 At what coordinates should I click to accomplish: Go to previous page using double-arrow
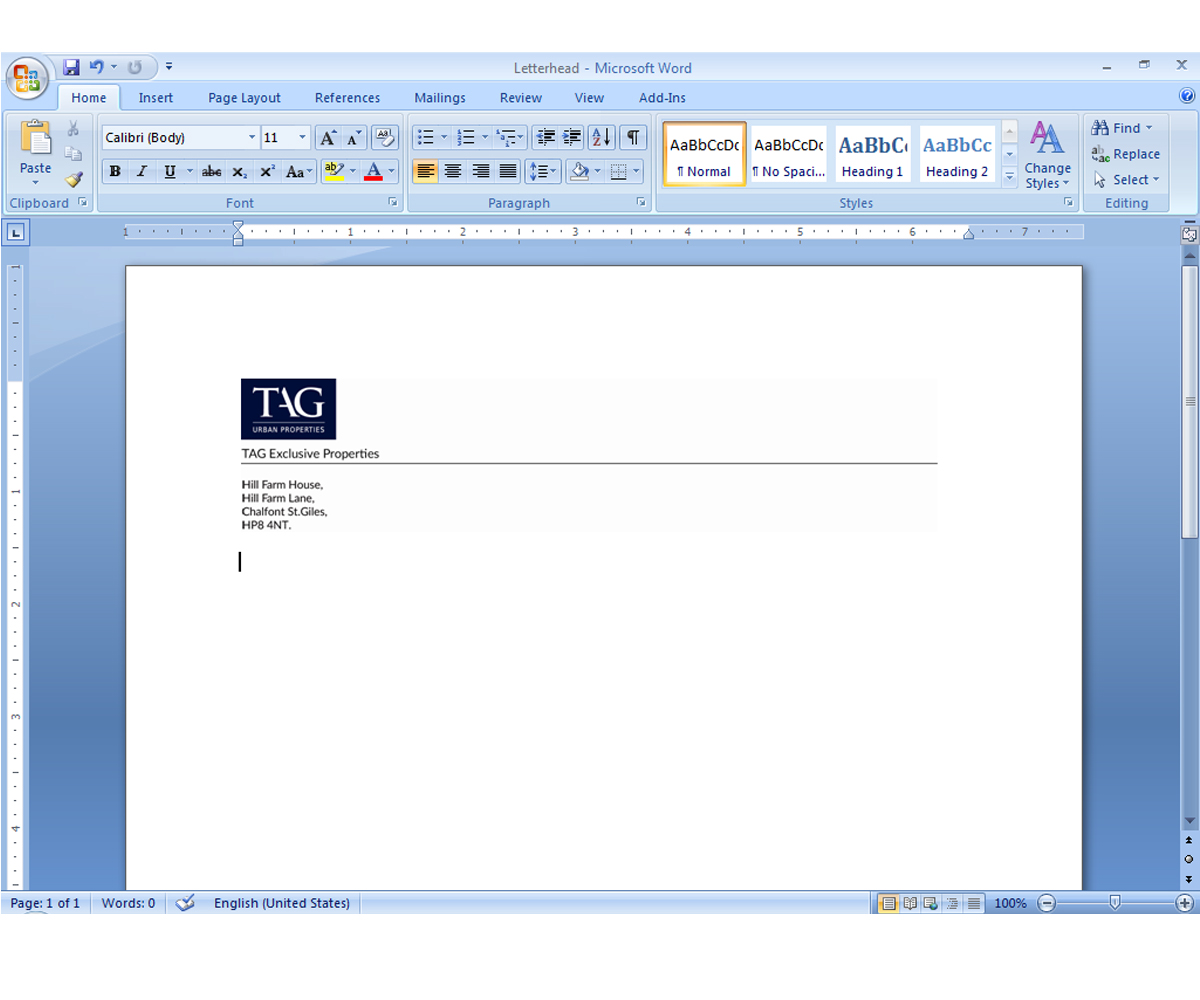(x=1189, y=840)
